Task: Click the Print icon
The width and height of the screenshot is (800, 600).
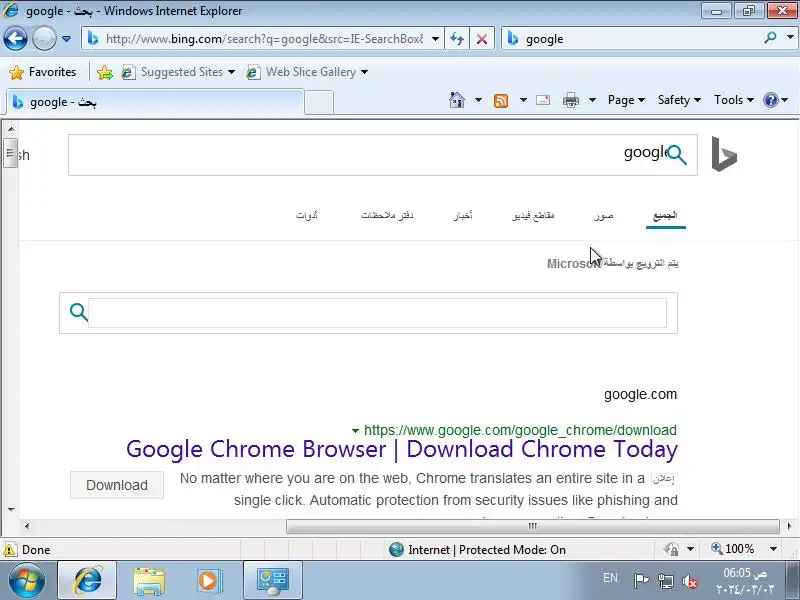Action: [x=570, y=100]
